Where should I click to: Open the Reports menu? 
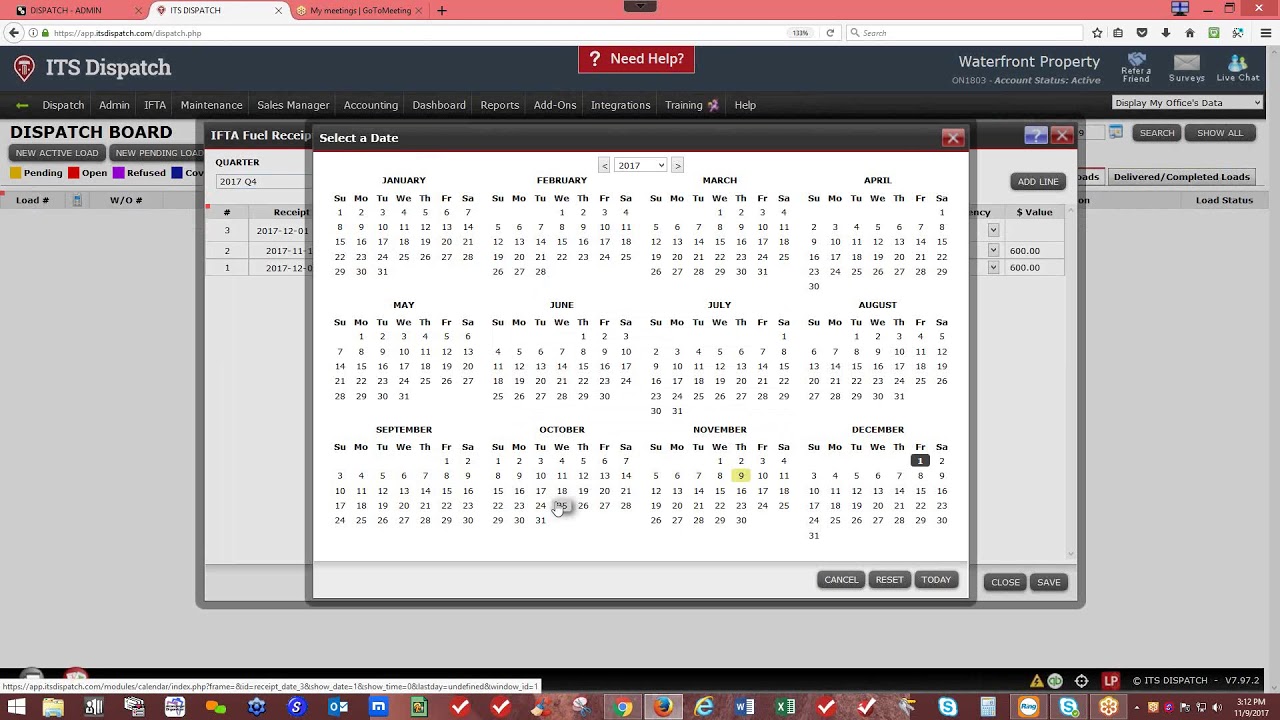click(500, 105)
